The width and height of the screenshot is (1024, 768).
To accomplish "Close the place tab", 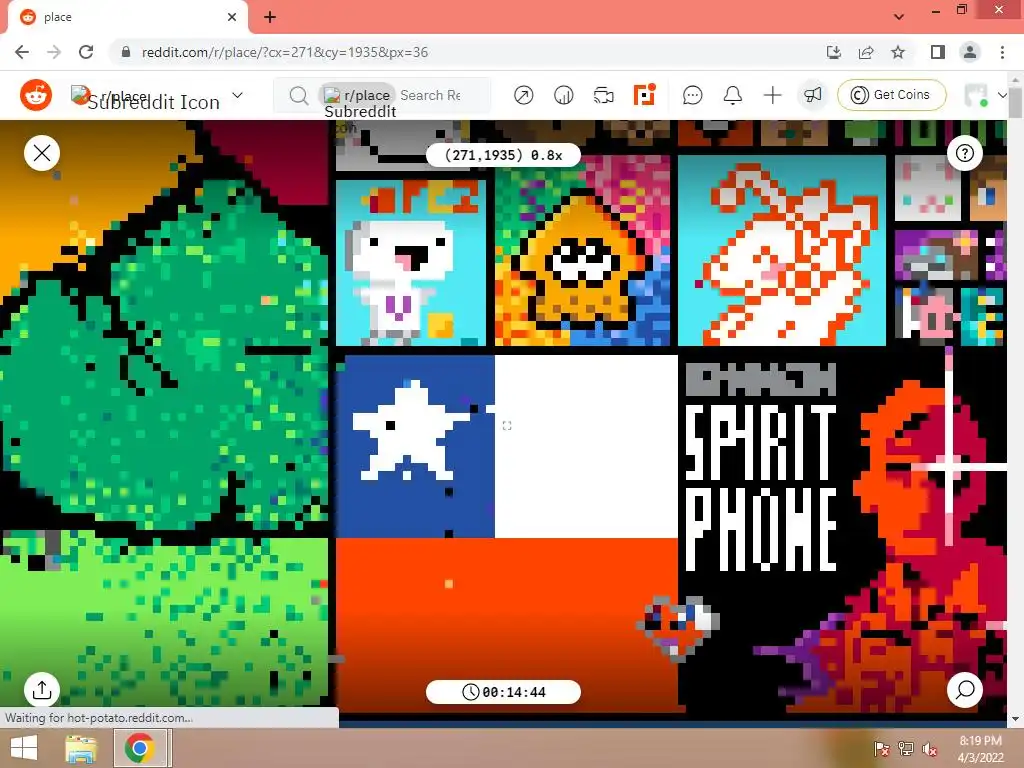I will point(232,17).
